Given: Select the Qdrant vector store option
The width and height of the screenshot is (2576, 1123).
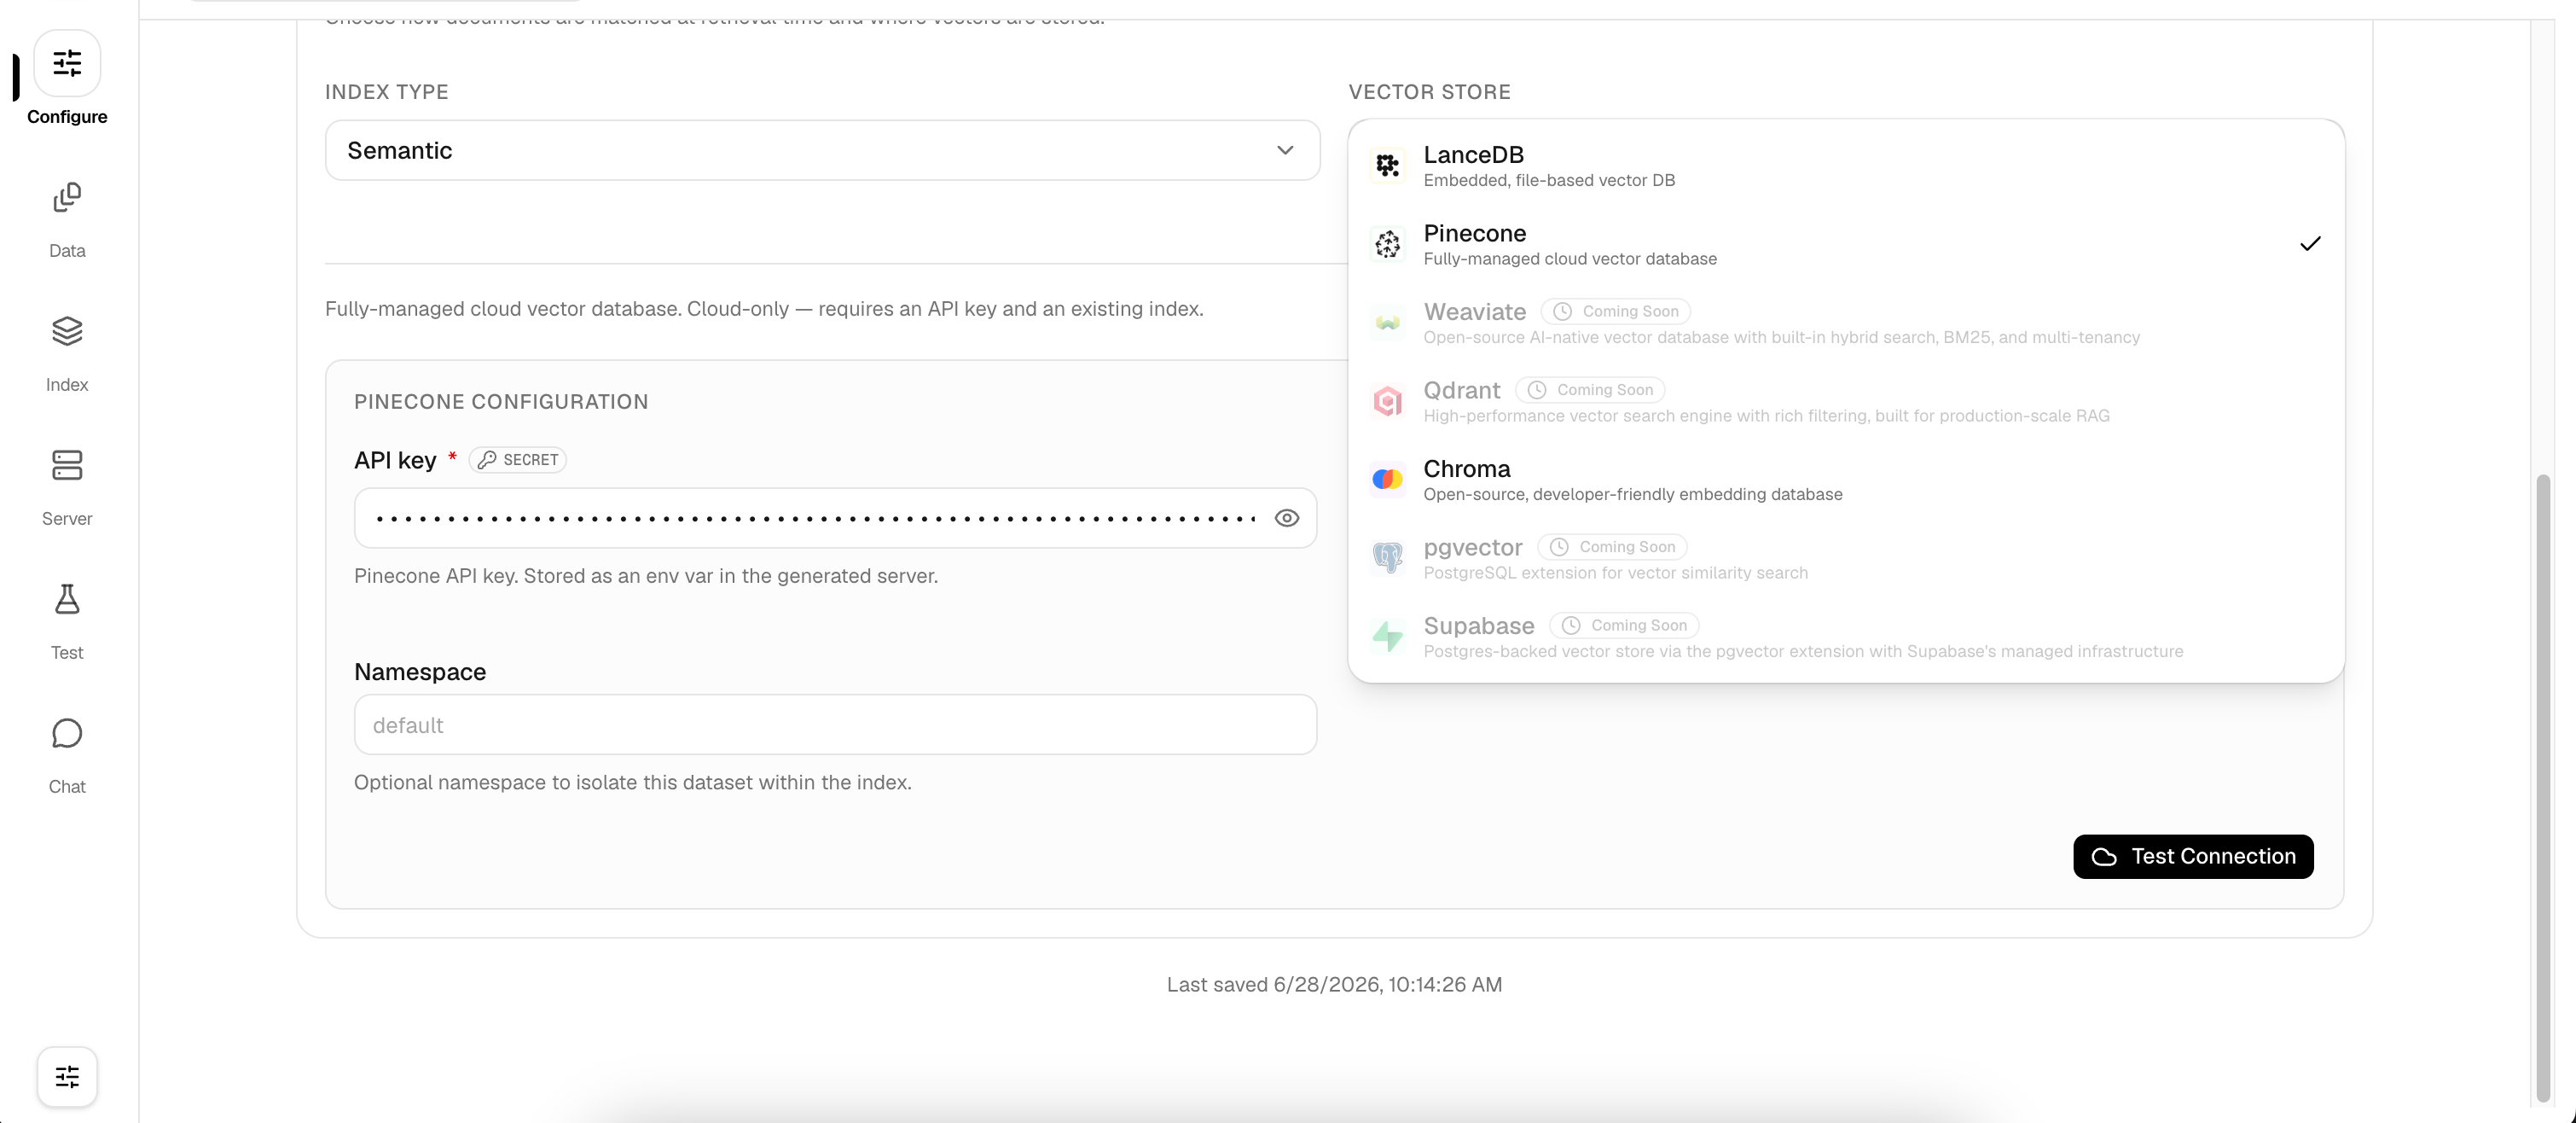Looking at the screenshot, I should [x=1846, y=401].
